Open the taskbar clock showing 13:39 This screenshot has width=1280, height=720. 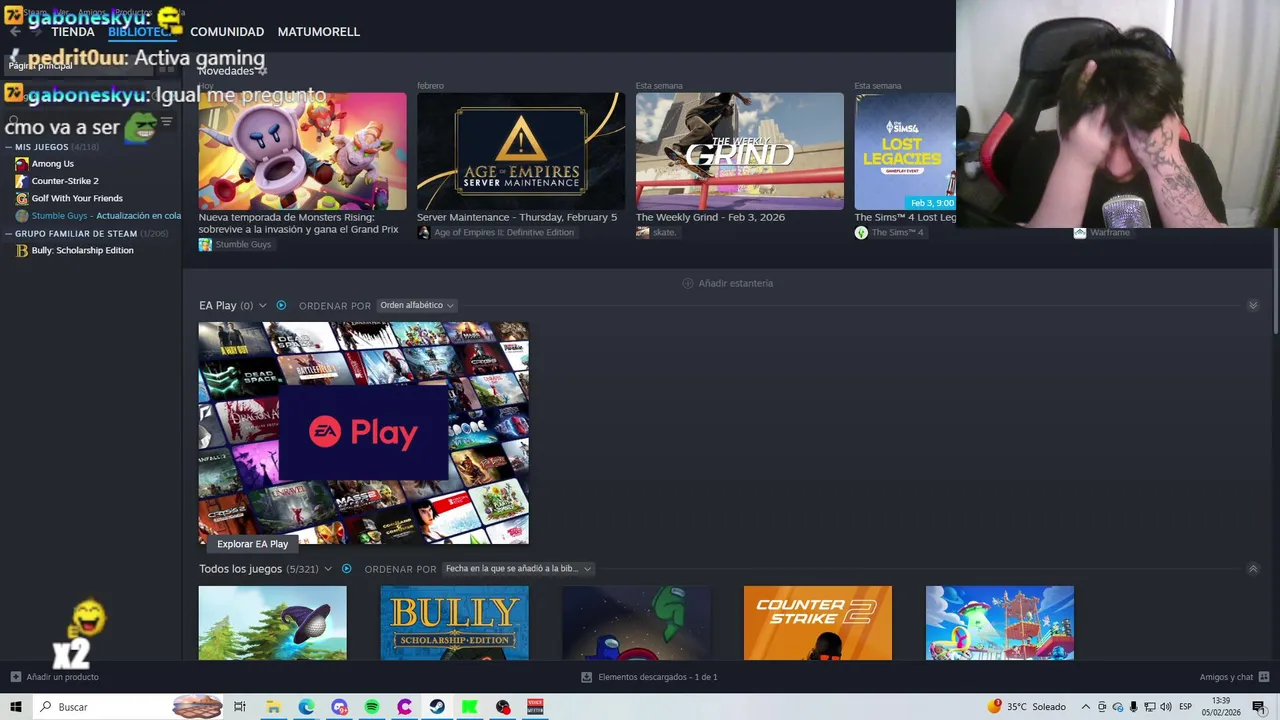pos(1221,707)
